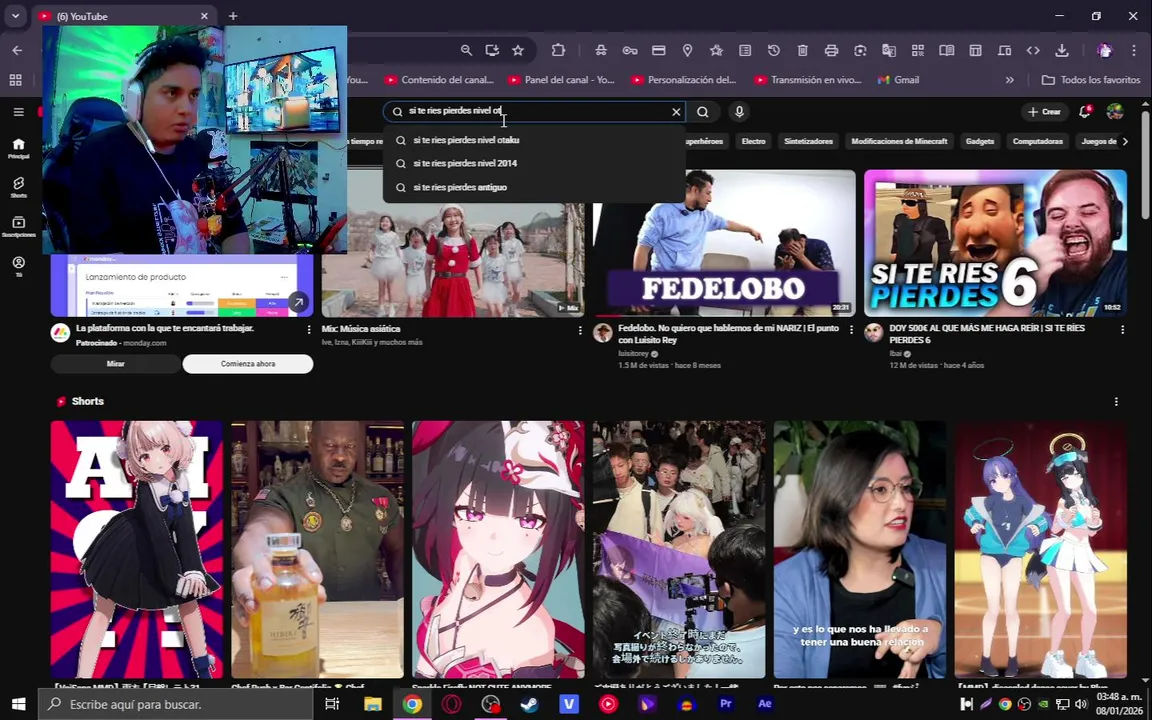The height and width of the screenshot is (720, 1152).
Task: Select the Electro filter chip
Action: click(753, 141)
